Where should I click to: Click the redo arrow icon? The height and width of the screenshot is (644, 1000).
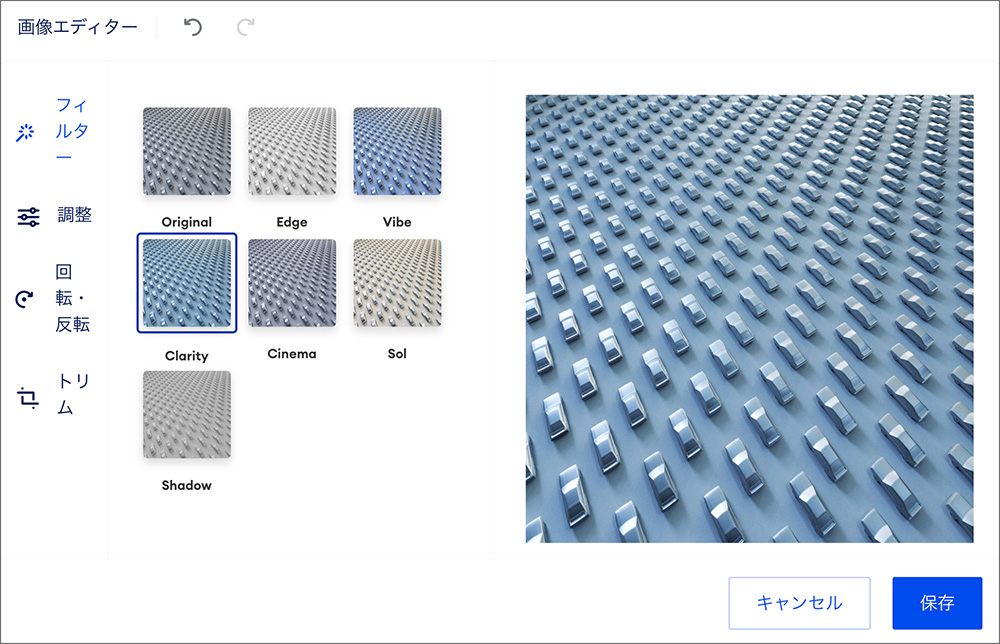coord(246,27)
